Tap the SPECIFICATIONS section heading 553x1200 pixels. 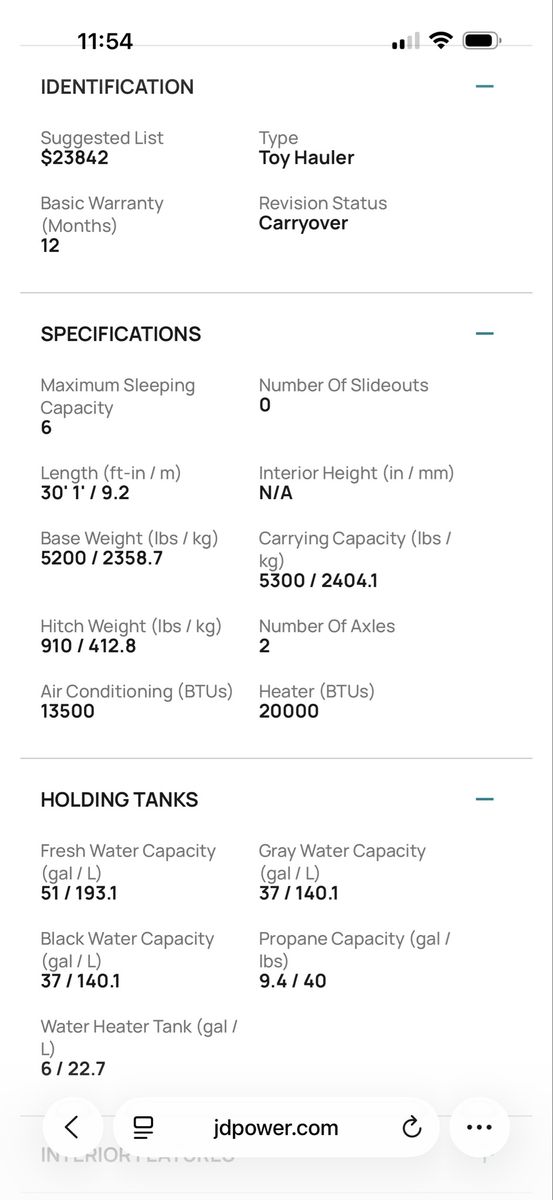point(121,334)
